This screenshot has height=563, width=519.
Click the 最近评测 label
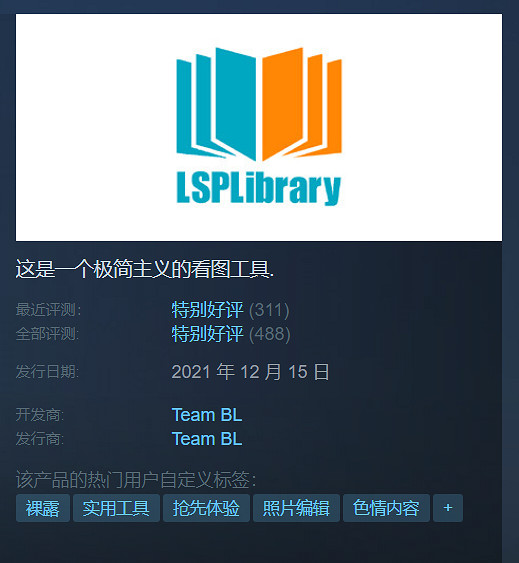coord(48,310)
